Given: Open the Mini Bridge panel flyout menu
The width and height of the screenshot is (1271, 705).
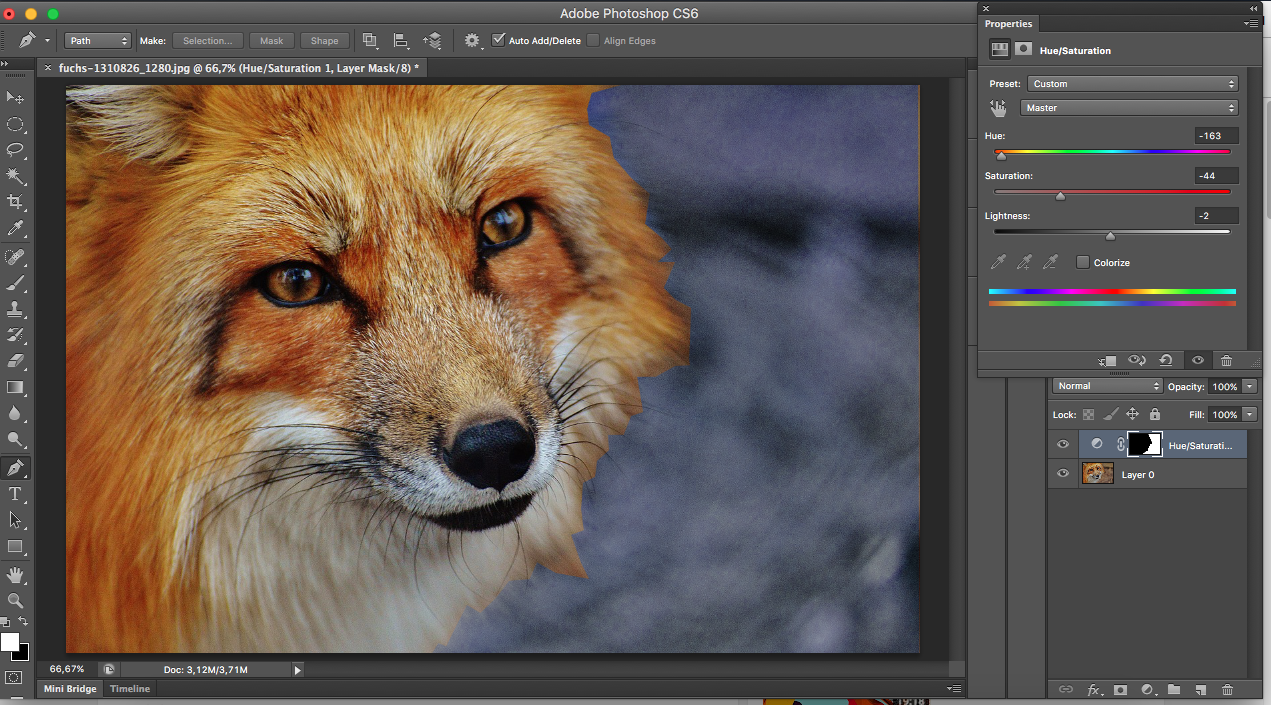Looking at the screenshot, I should (954, 689).
